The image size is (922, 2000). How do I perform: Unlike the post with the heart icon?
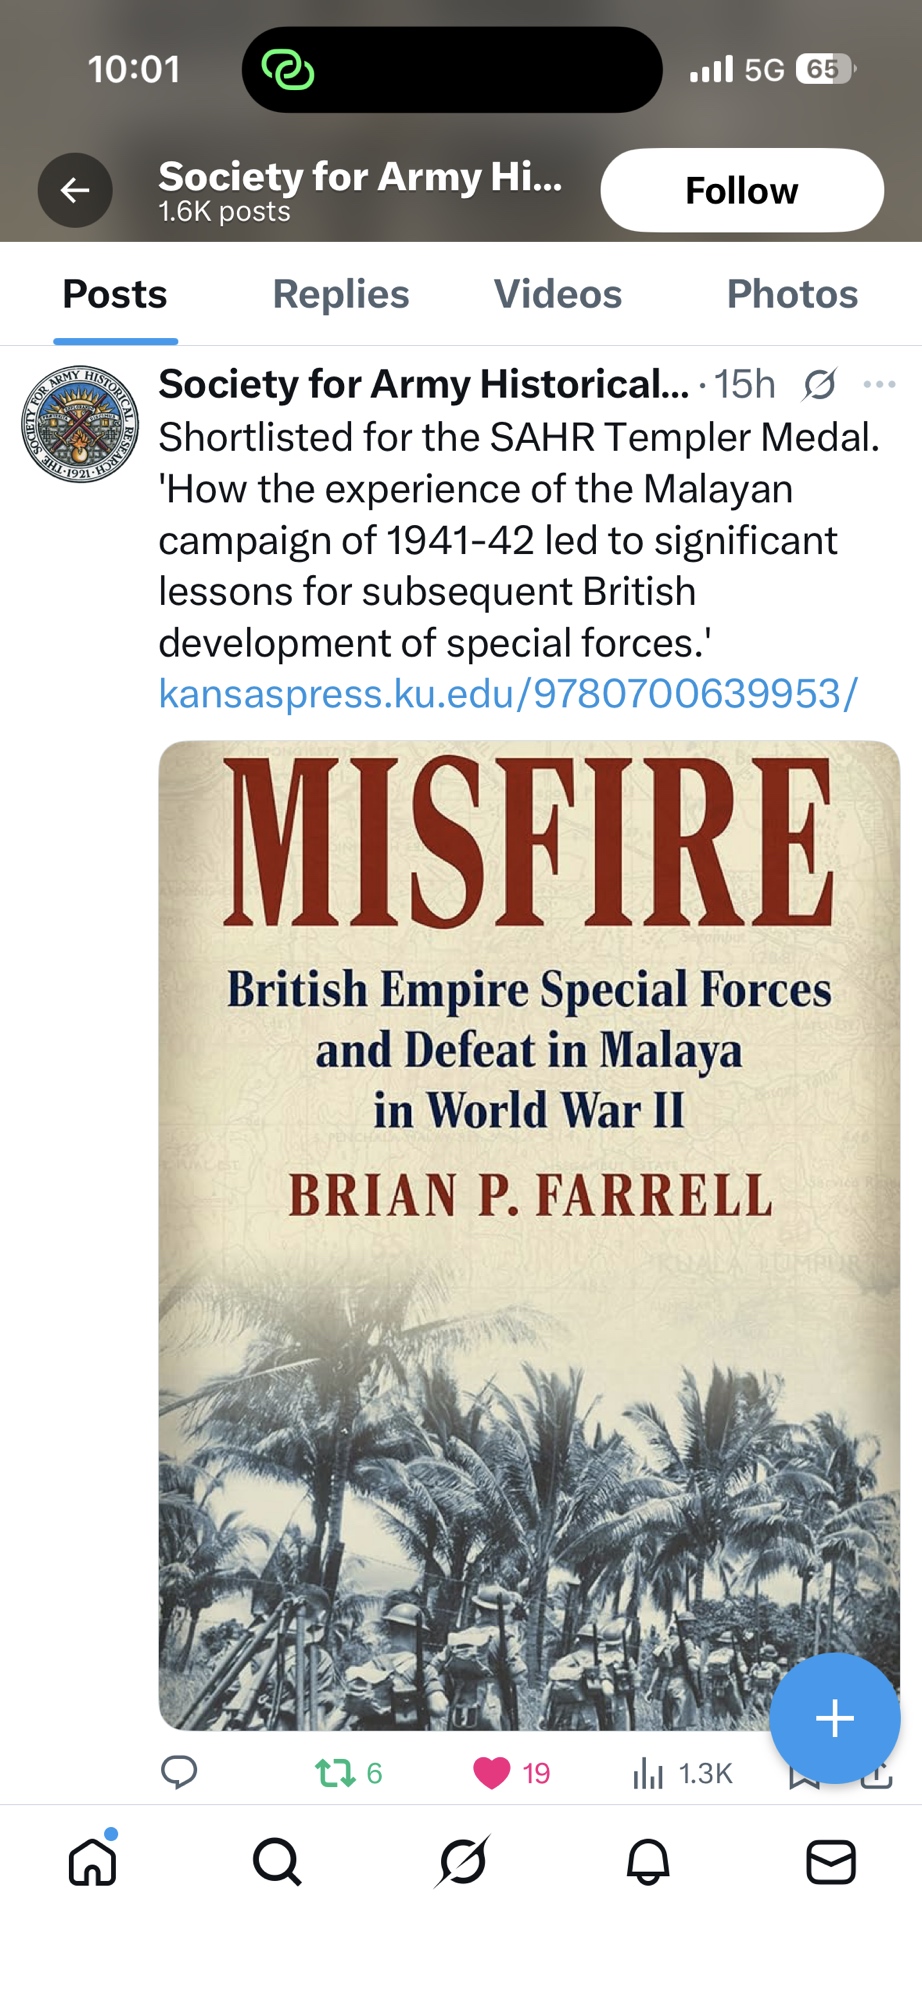tap(491, 1773)
